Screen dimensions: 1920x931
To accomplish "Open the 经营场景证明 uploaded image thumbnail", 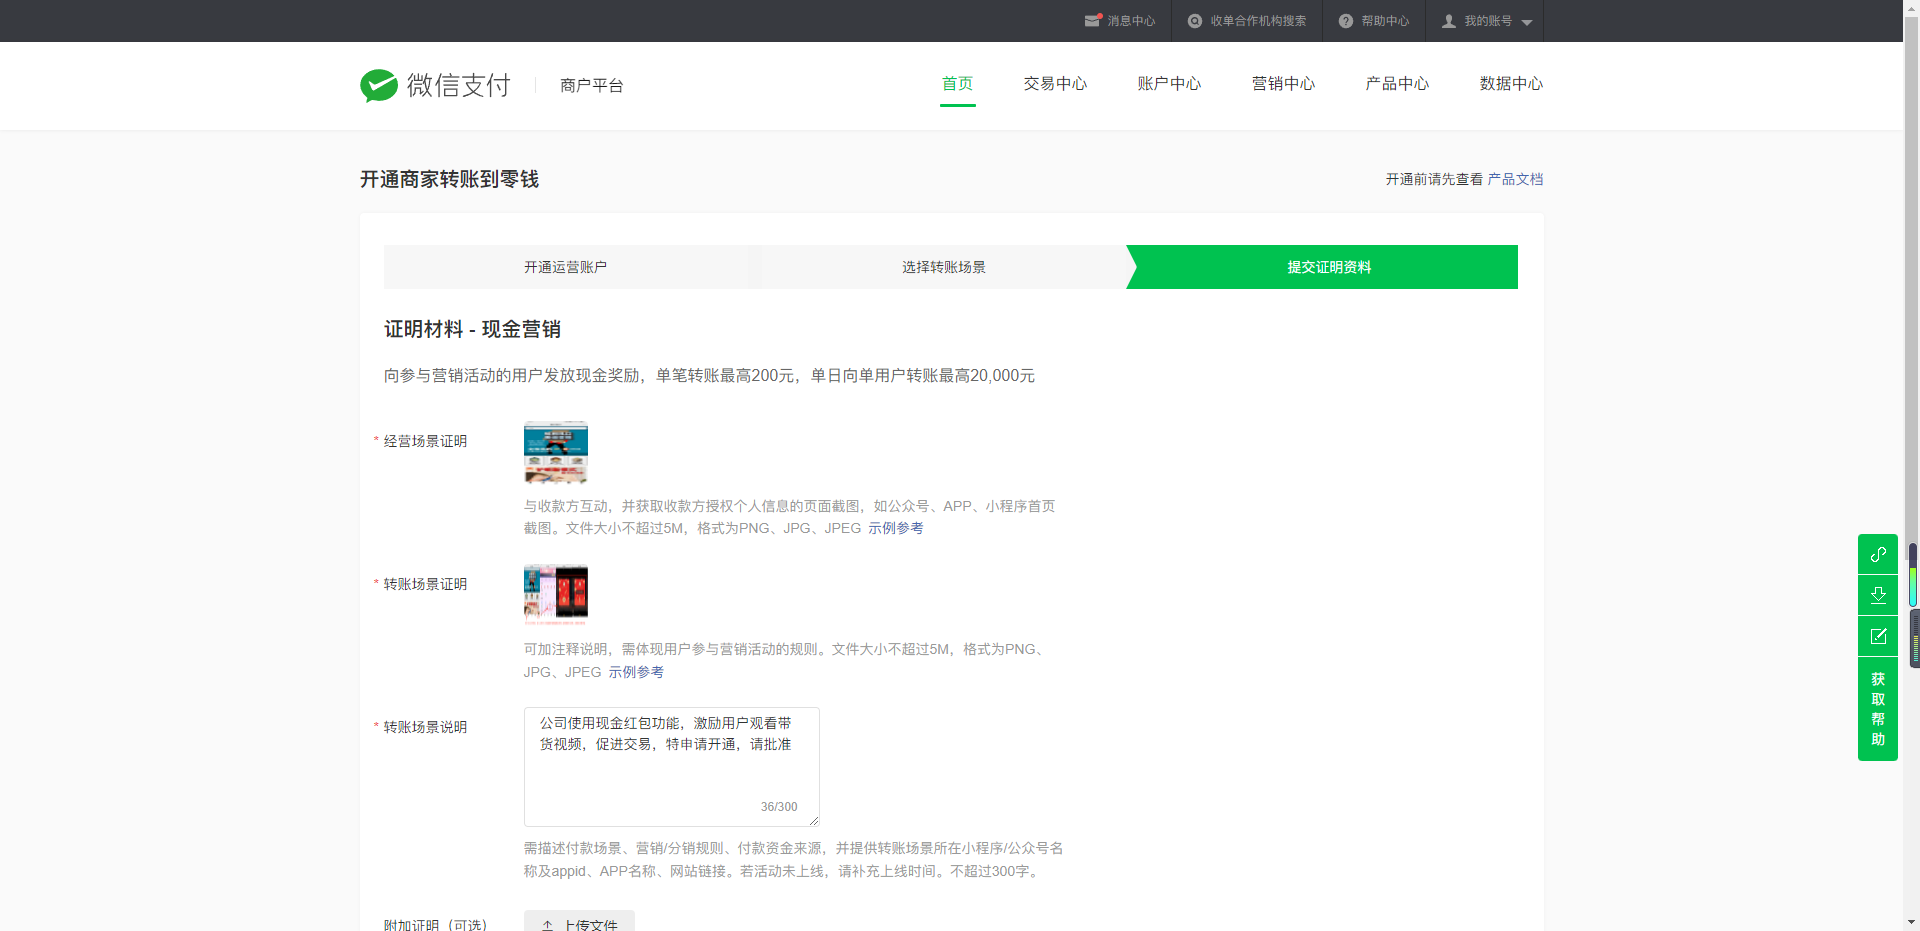I will tap(556, 452).
